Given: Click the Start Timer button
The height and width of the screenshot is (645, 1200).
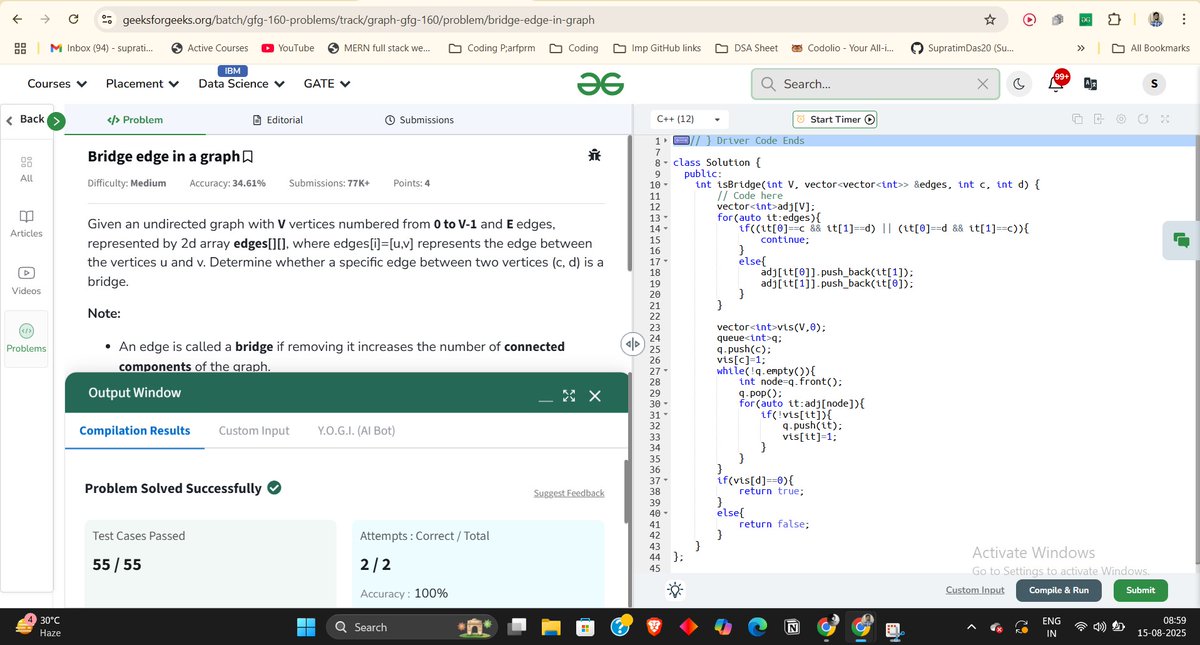Looking at the screenshot, I should coord(834,119).
